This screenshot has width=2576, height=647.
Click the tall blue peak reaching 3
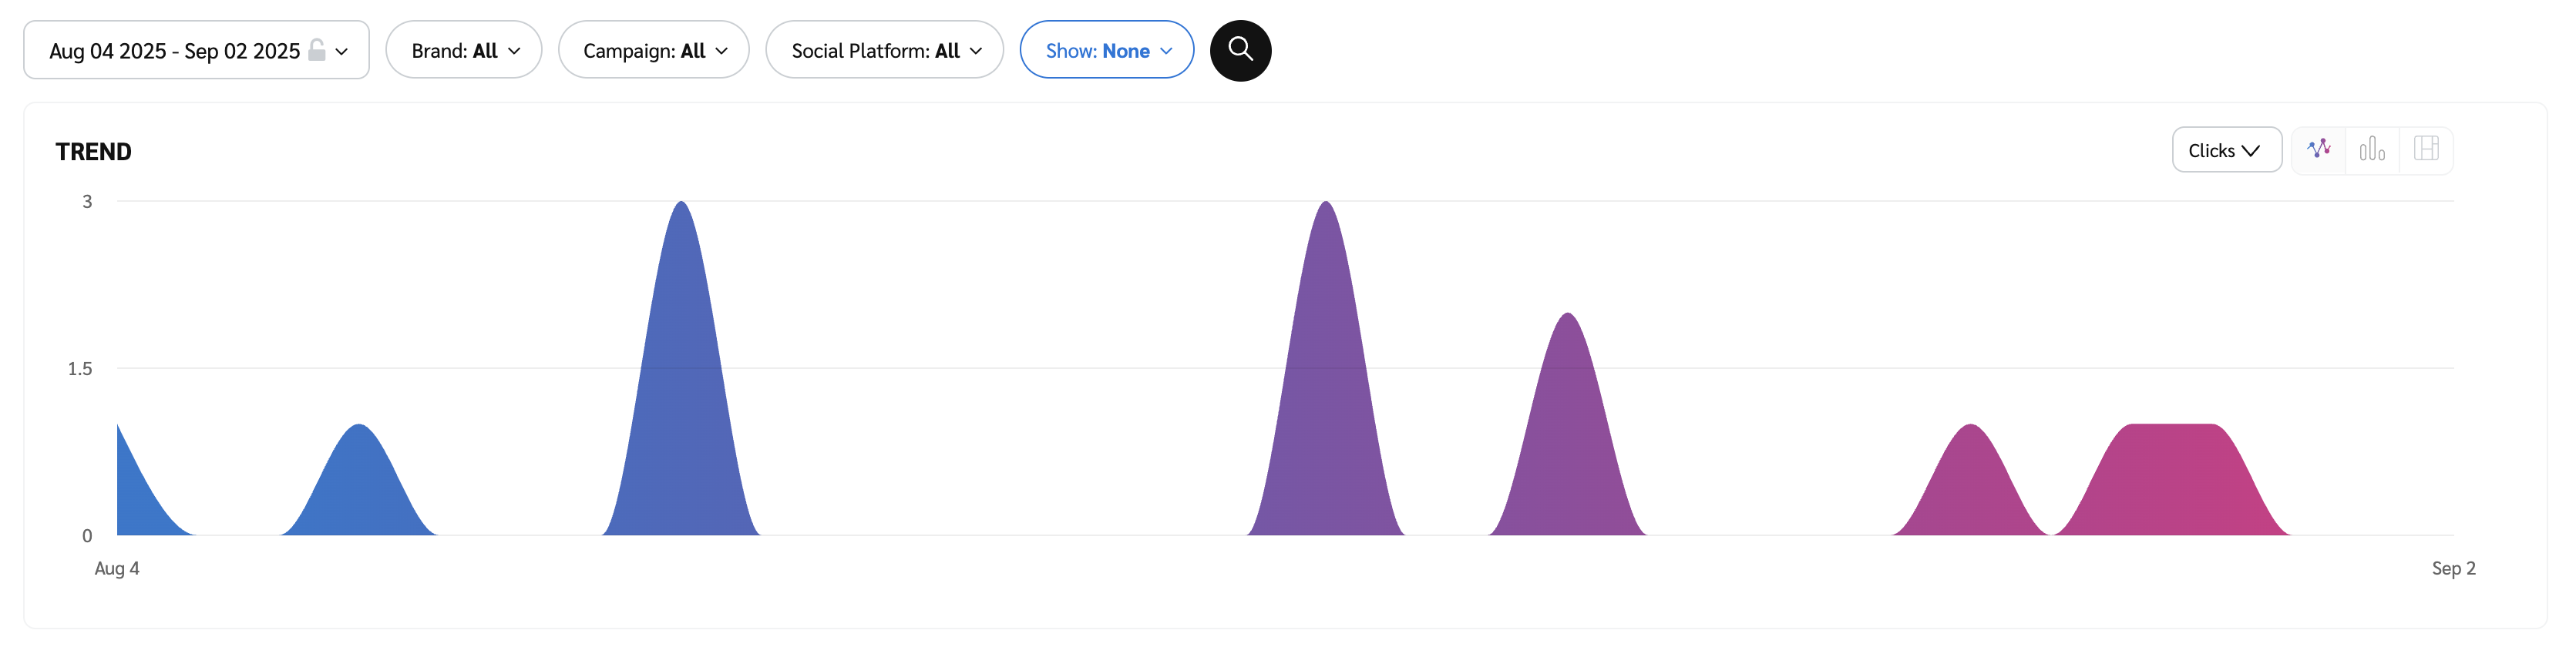pos(681,380)
